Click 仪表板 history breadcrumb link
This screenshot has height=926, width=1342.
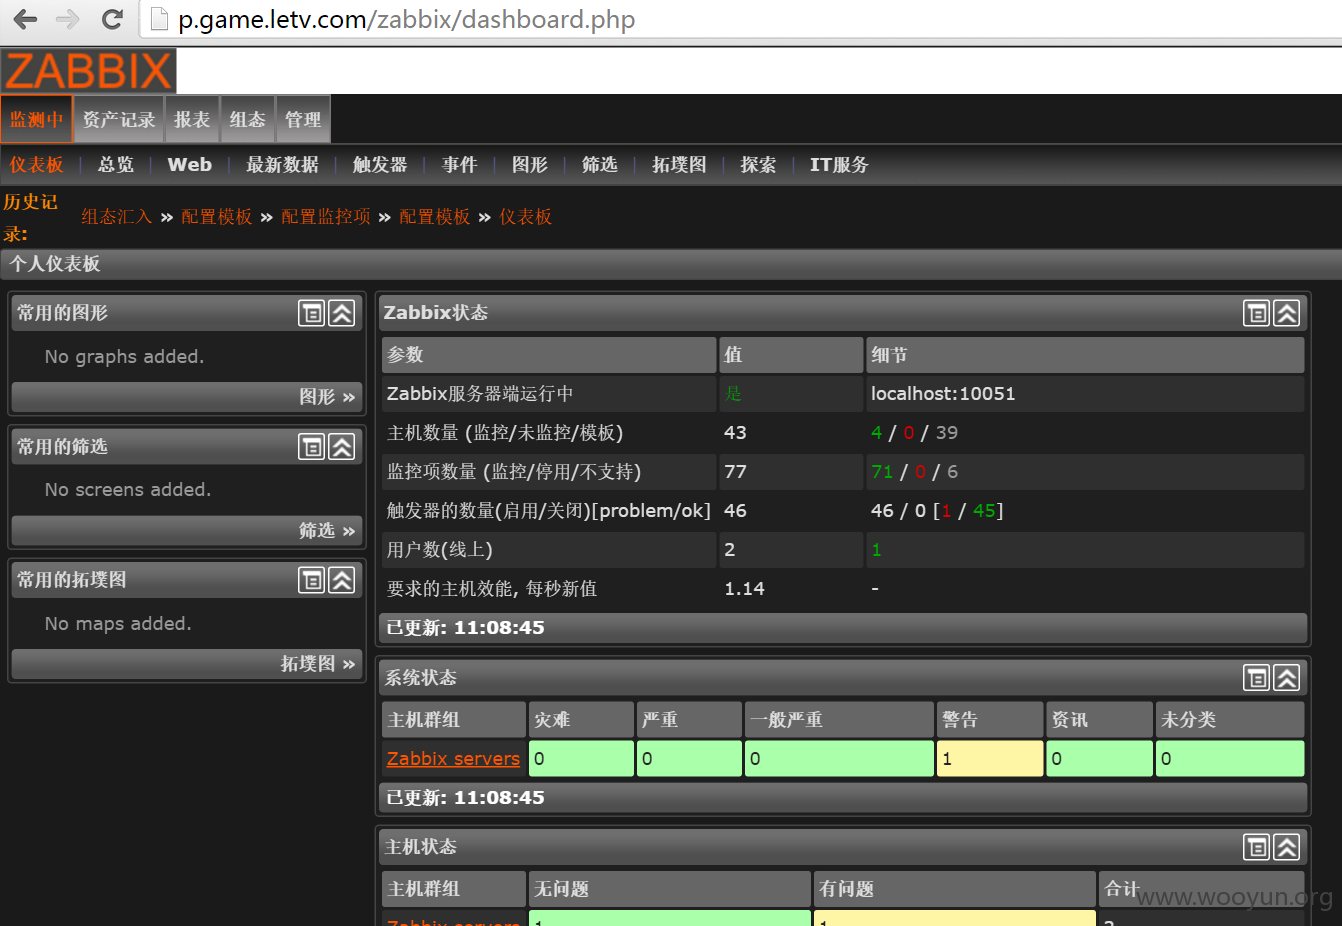point(526,217)
